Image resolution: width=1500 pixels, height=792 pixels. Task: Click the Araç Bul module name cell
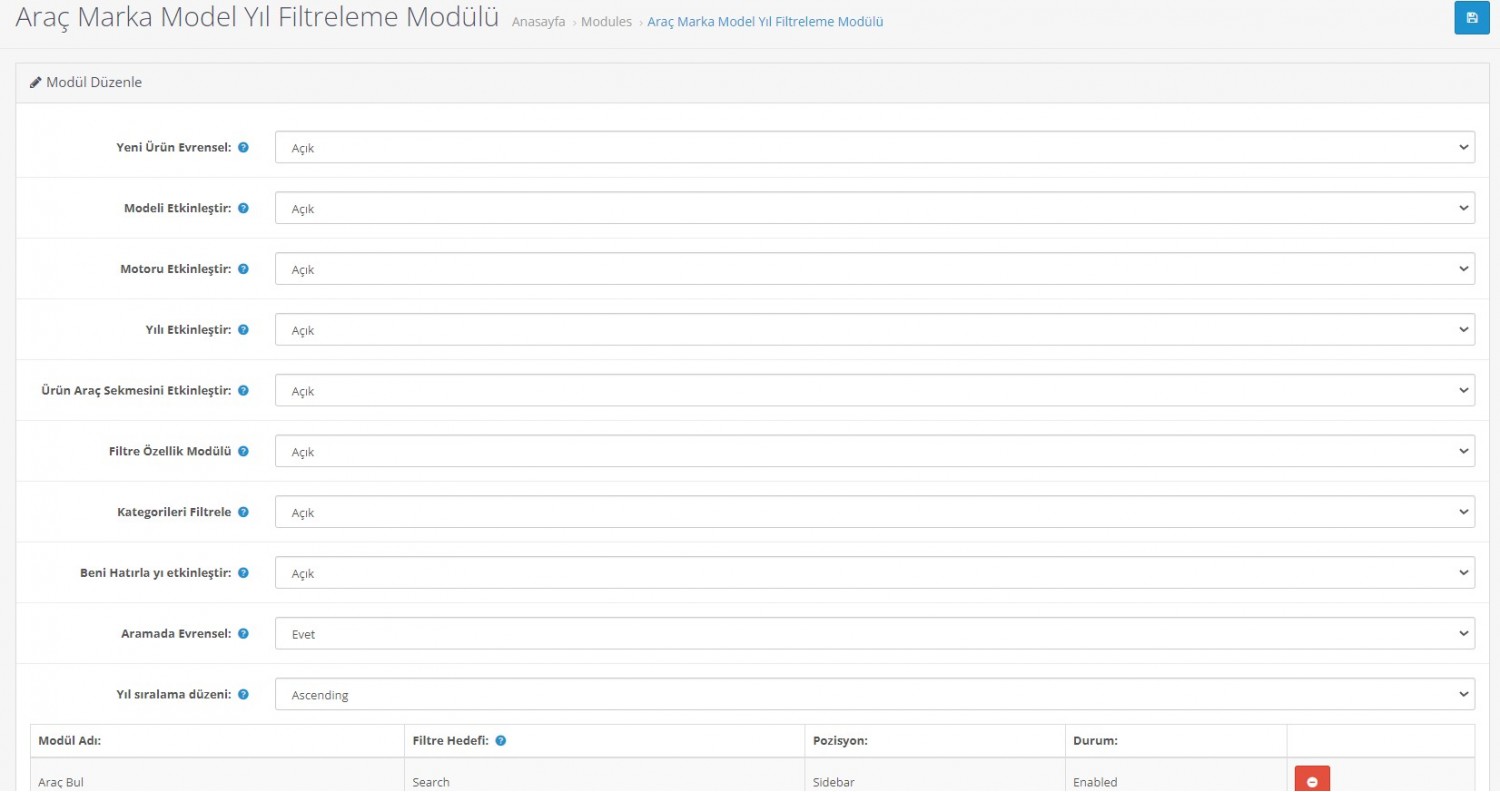[61, 782]
